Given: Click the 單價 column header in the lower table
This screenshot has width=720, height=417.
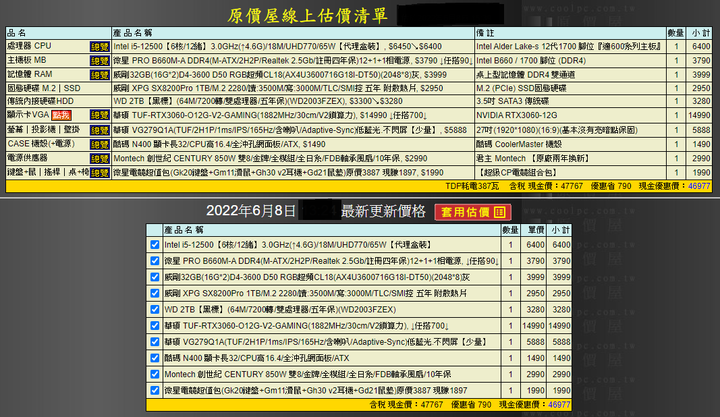Looking at the screenshot, I should click(535, 230).
